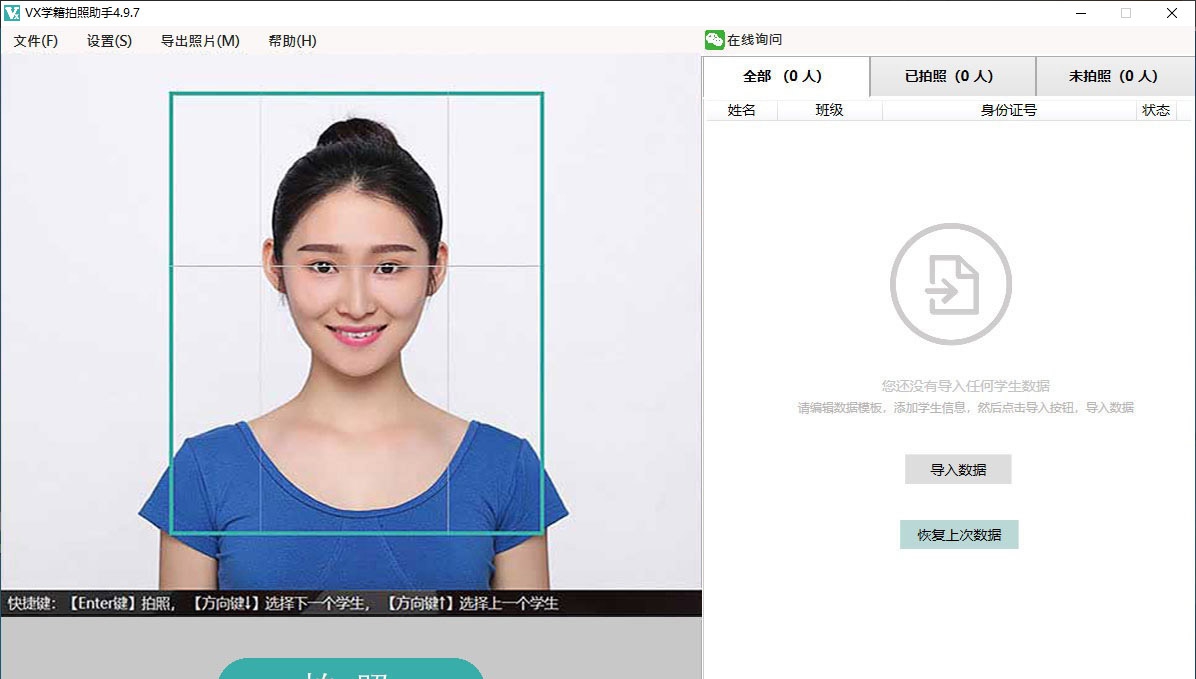The height and width of the screenshot is (679, 1196).
Task: Click the 在线询问 text link
Action: click(x=756, y=40)
